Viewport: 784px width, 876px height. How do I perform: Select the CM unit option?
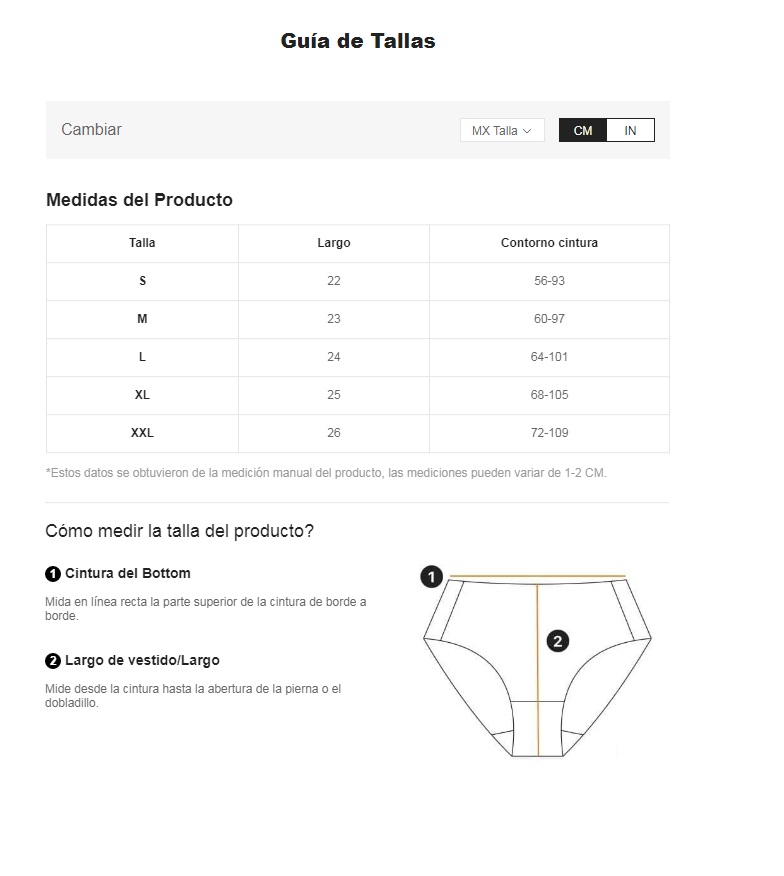(x=582, y=130)
